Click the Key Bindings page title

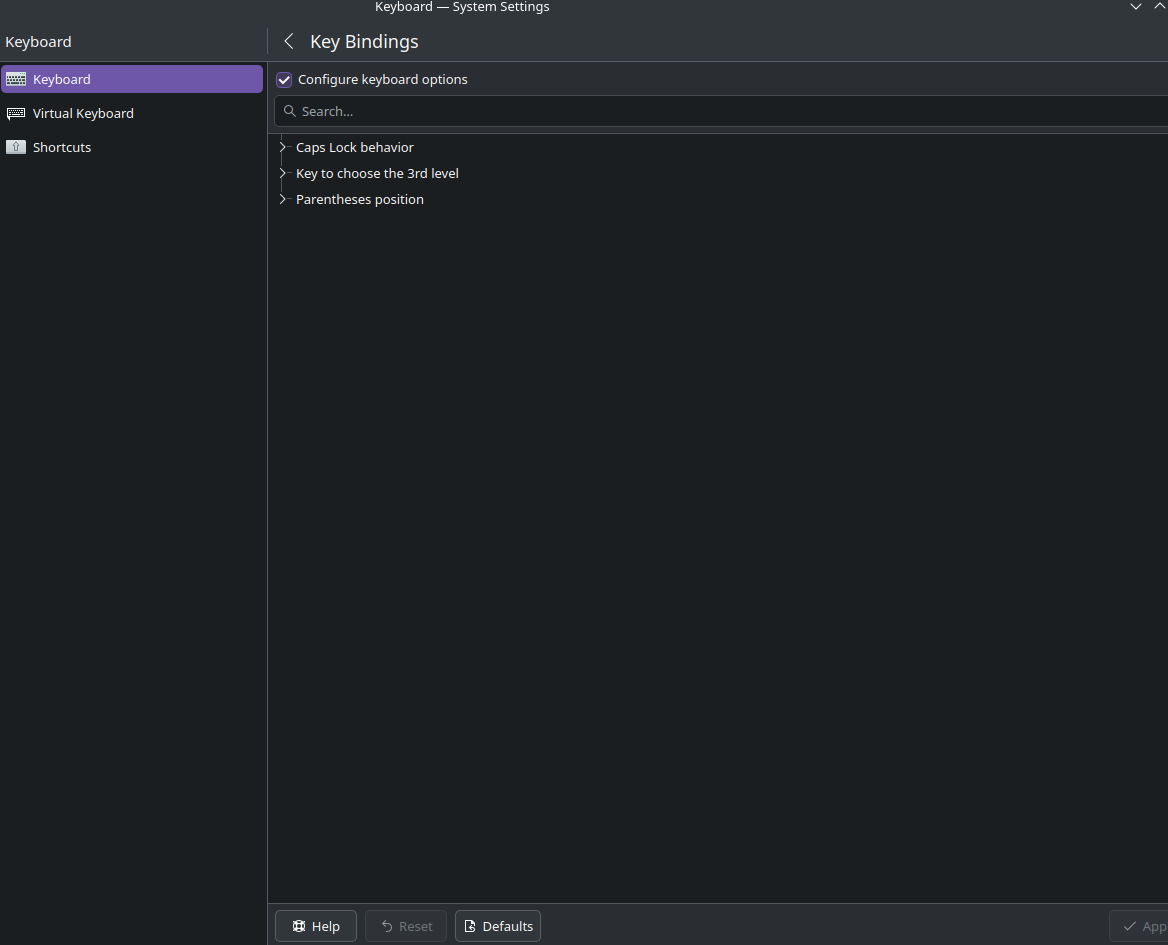pos(364,42)
